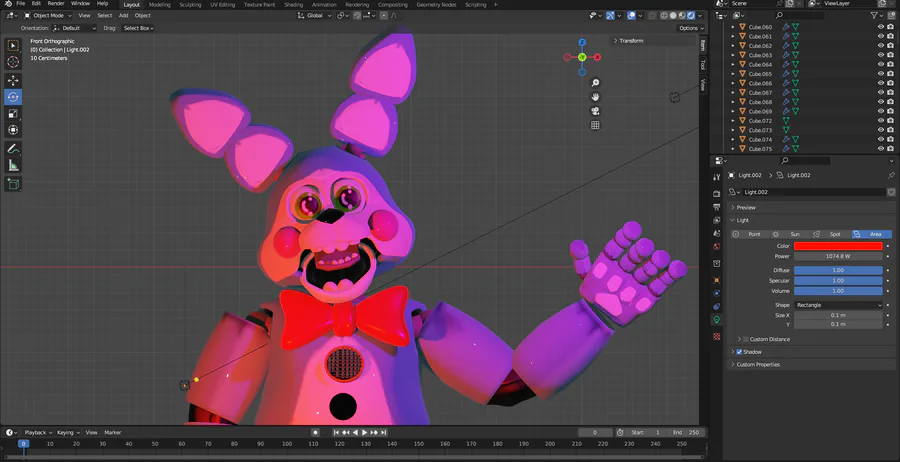This screenshot has width=900, height=462.
Task: Open the View Layer properties tab icon
Action: click(716, 220)
